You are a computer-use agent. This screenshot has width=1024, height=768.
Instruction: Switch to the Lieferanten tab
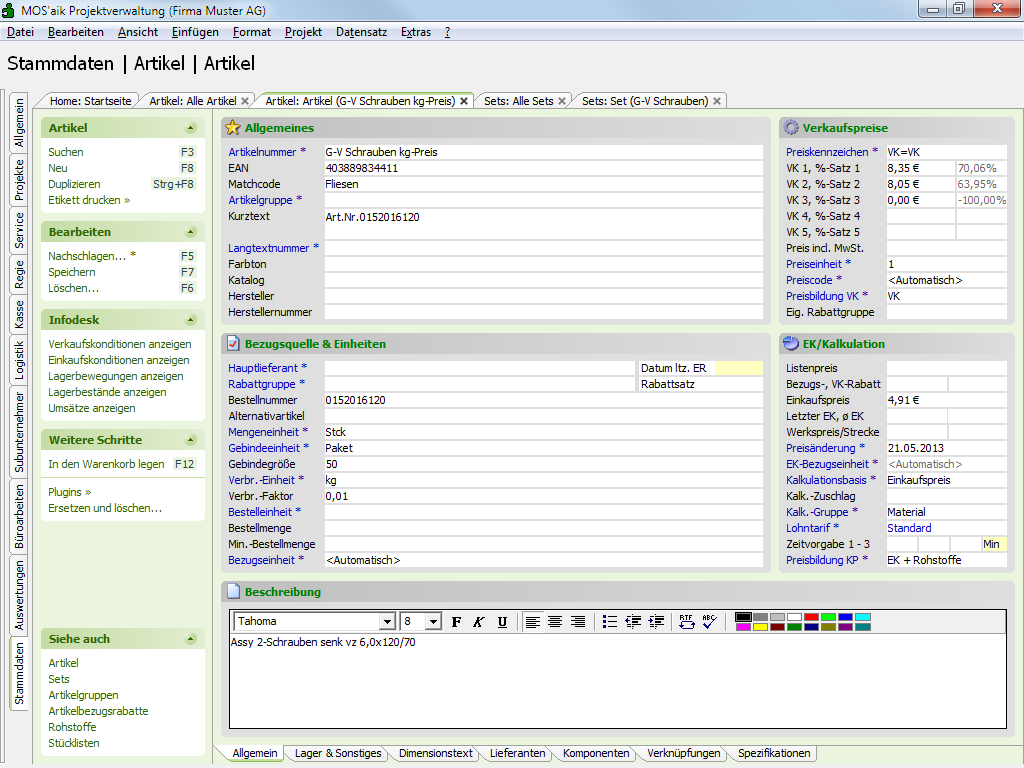(517, 753)
